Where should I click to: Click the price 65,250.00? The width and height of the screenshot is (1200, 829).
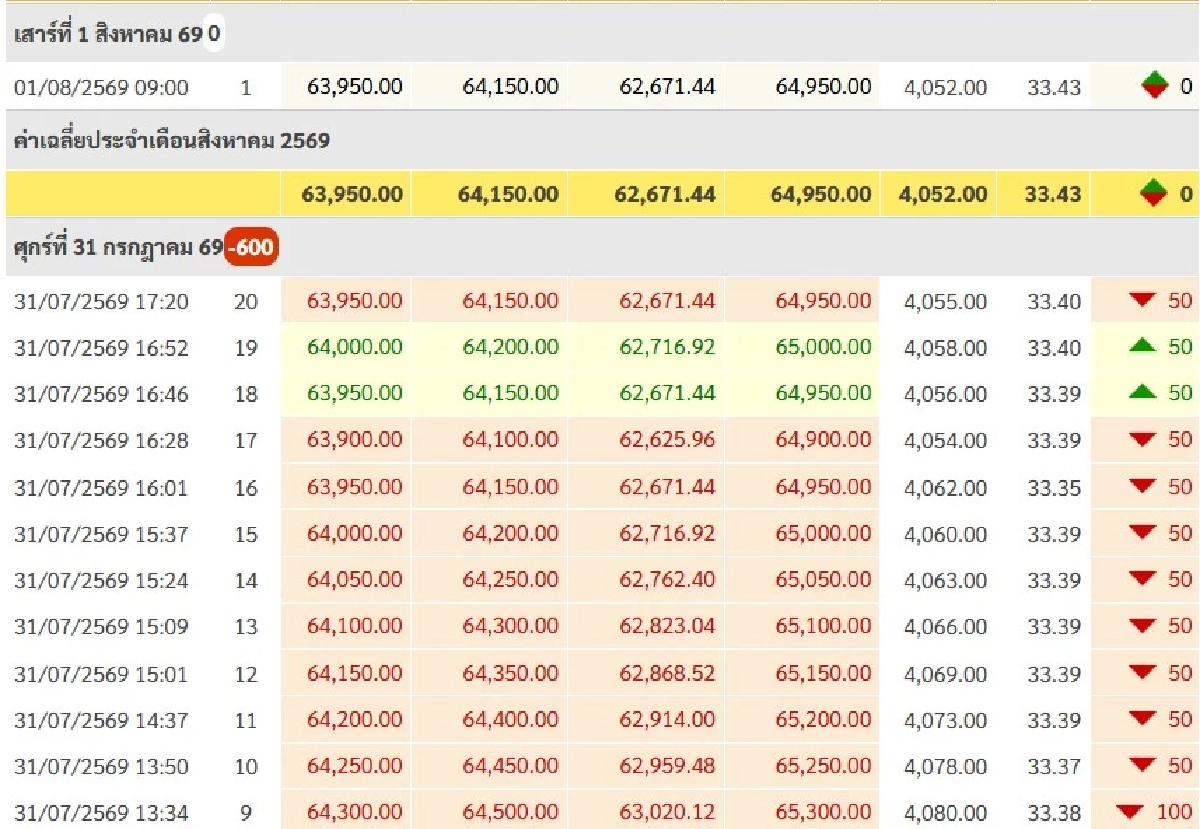point(823,767)
